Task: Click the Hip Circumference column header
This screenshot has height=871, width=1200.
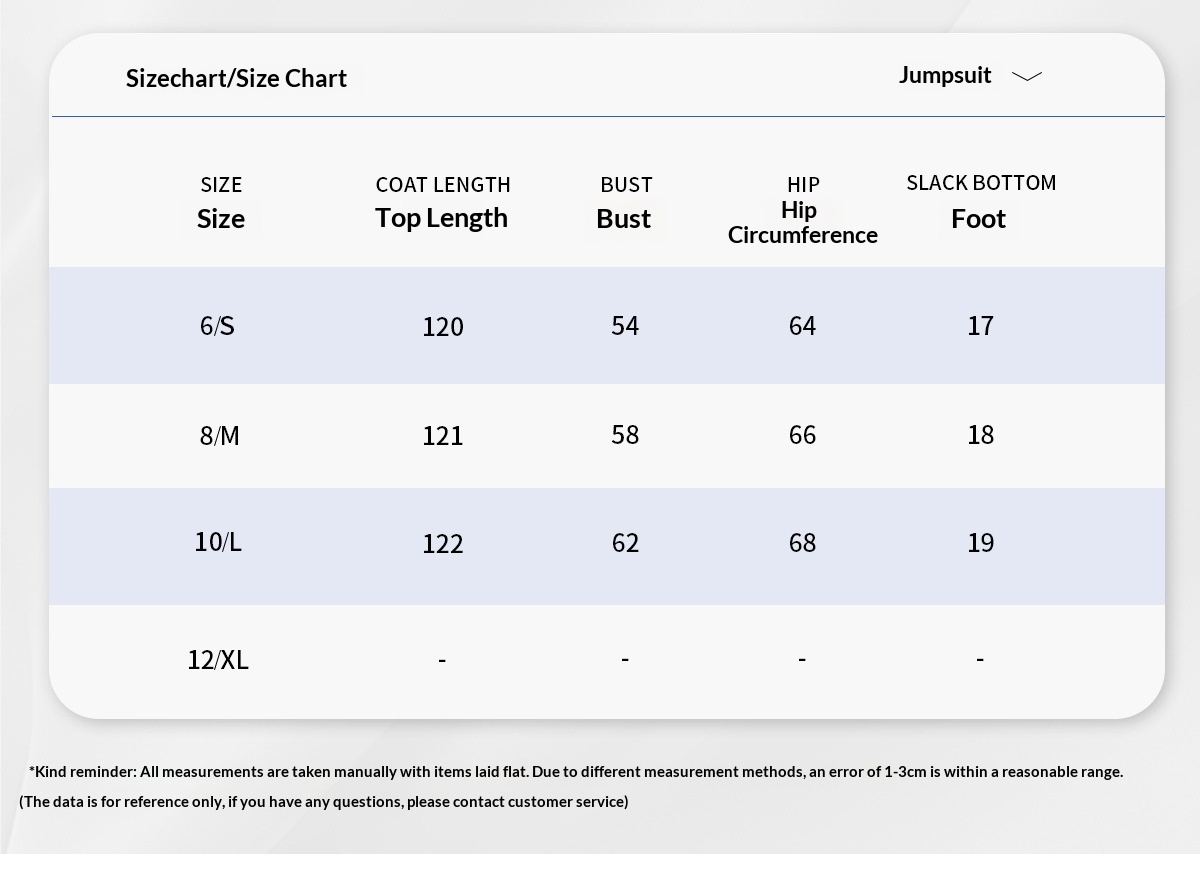Action: pos(802,222)
